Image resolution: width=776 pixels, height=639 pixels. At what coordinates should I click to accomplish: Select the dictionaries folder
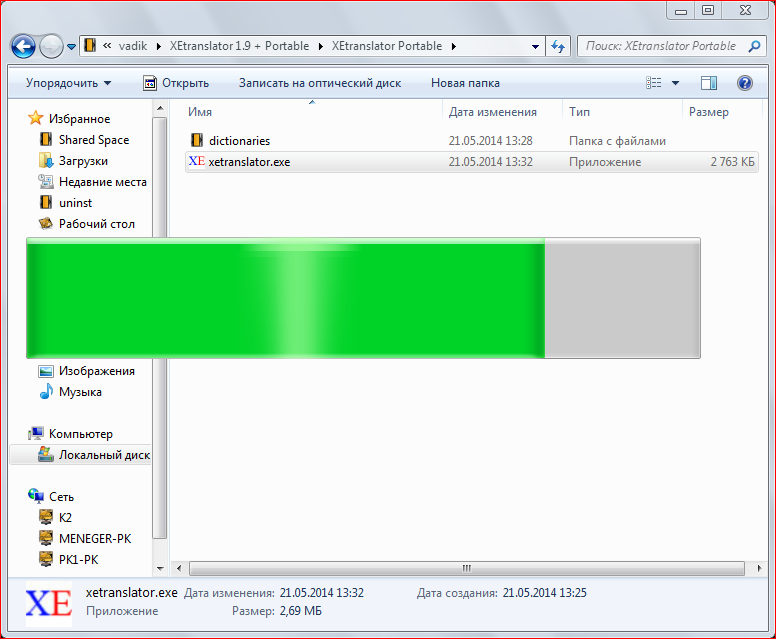[x=239, y=141]
